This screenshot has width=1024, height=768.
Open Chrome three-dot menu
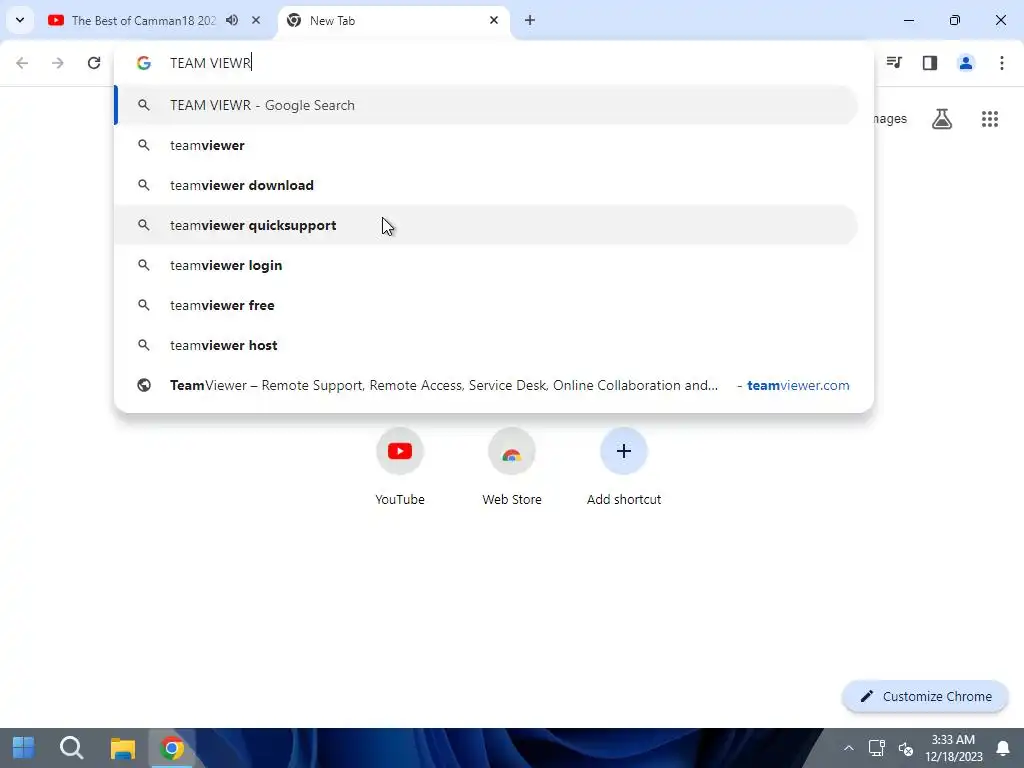coord(1002,63)
